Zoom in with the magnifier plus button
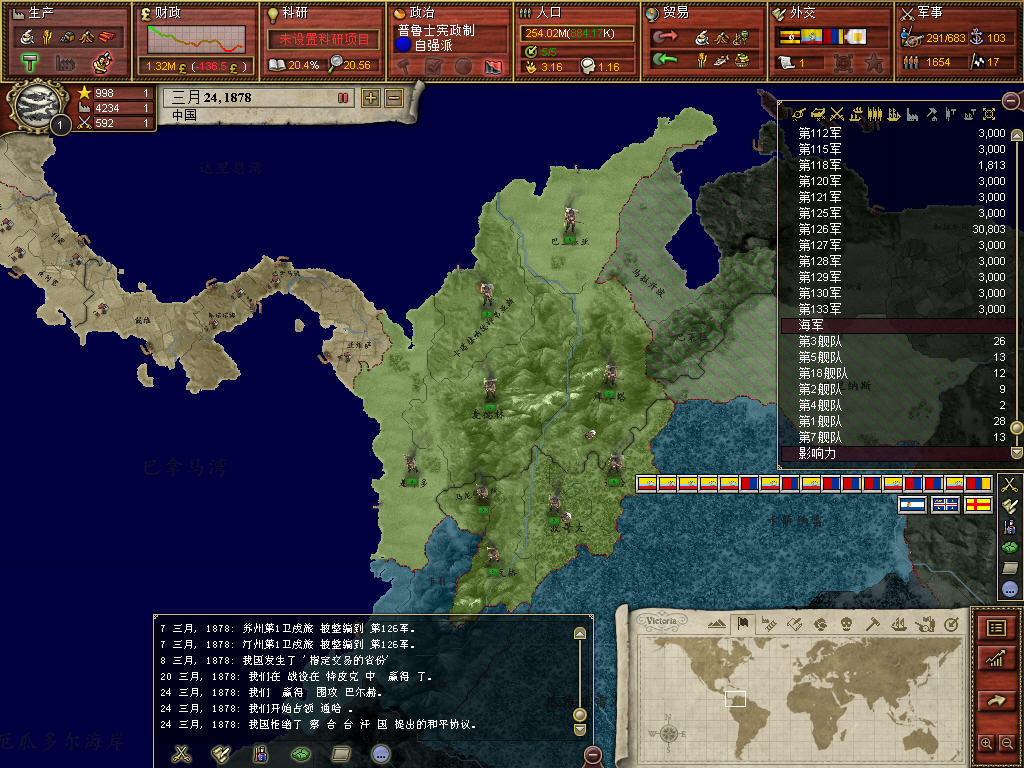Screen dimensions: 1024x768 point(986,743)
